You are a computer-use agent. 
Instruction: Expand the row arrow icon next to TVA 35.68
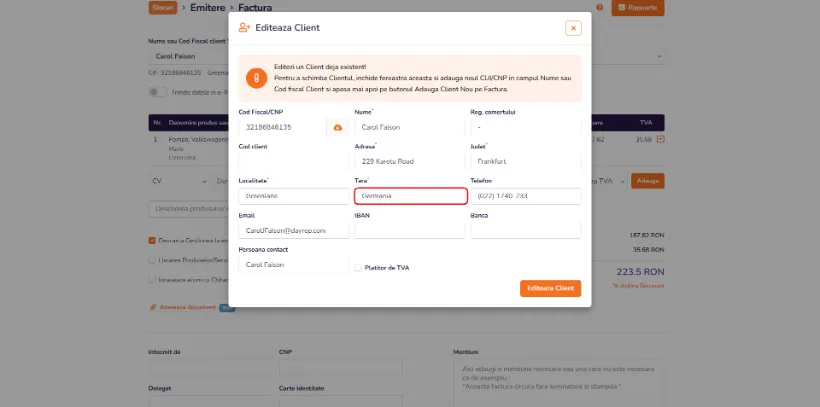coord(660,140)
